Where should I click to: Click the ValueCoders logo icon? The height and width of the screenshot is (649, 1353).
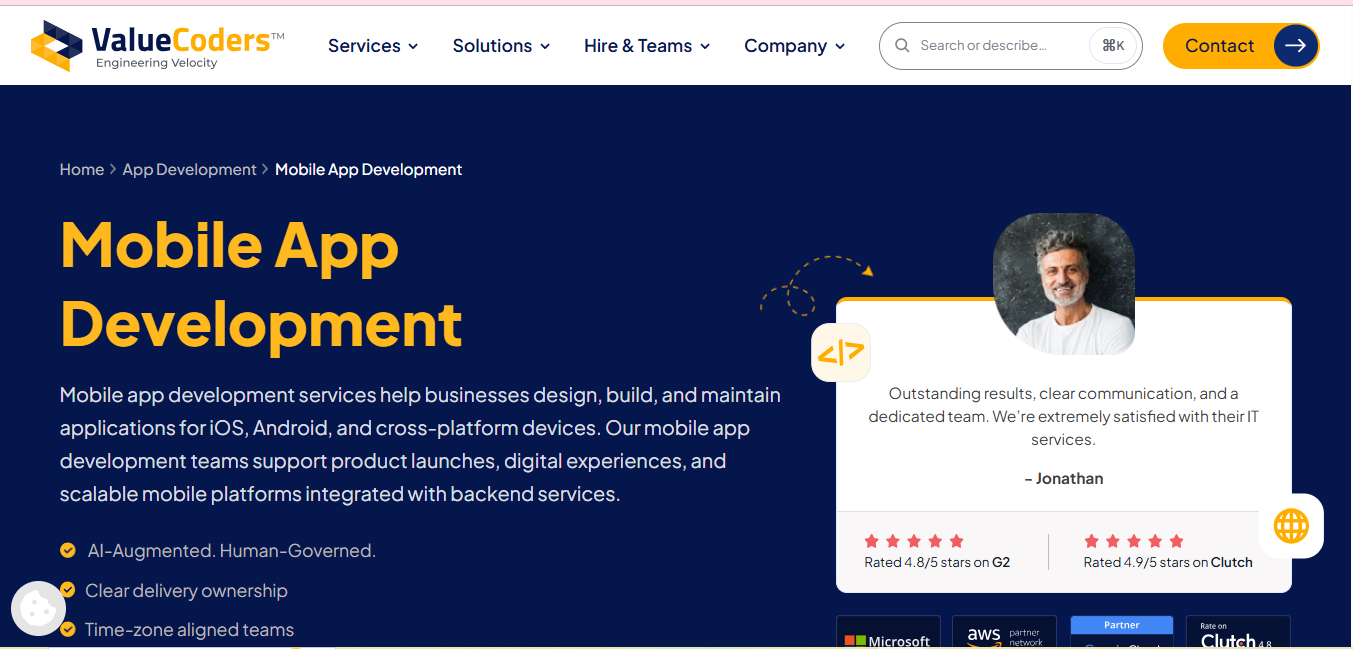(x=57, y=46)
